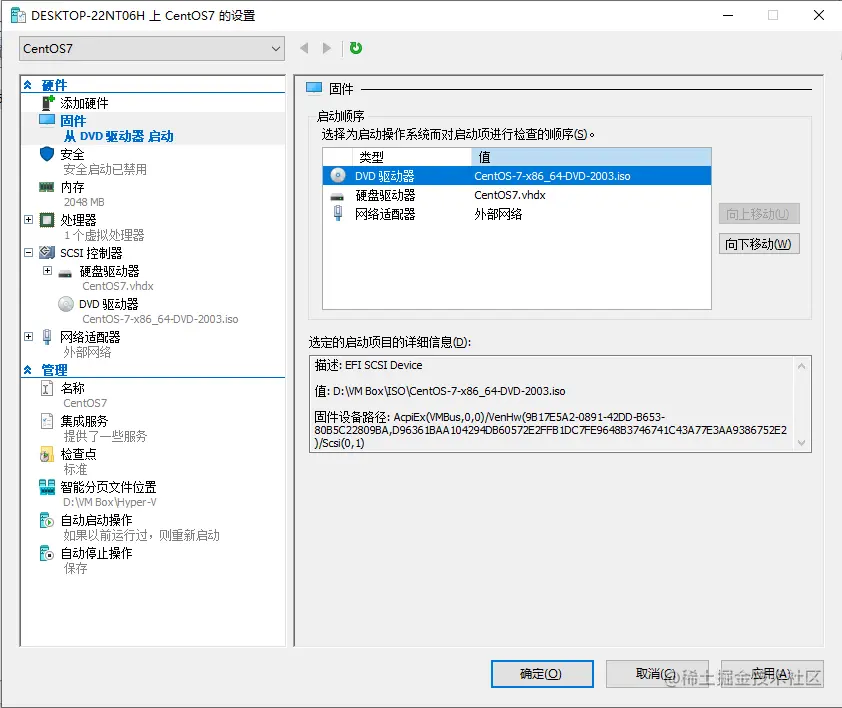Image resolution: width=842 pixels, height=708 pixels.
Task: Apply changes with the 应用(A) button
Action: tap(767, 674)
